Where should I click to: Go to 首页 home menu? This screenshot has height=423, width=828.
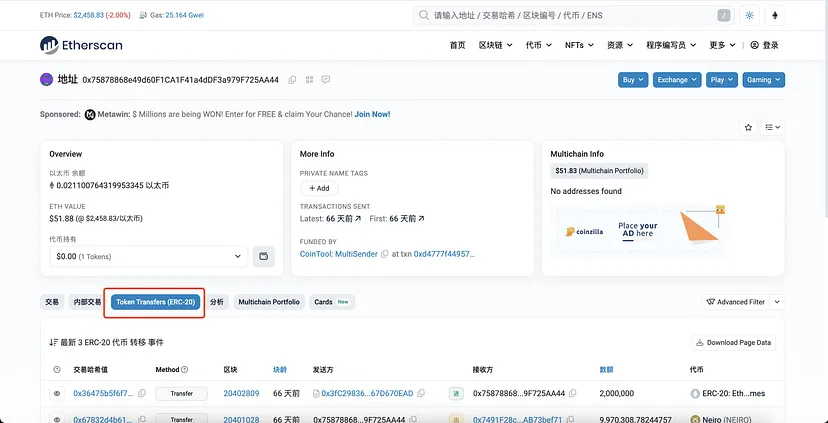pos(457,45)
